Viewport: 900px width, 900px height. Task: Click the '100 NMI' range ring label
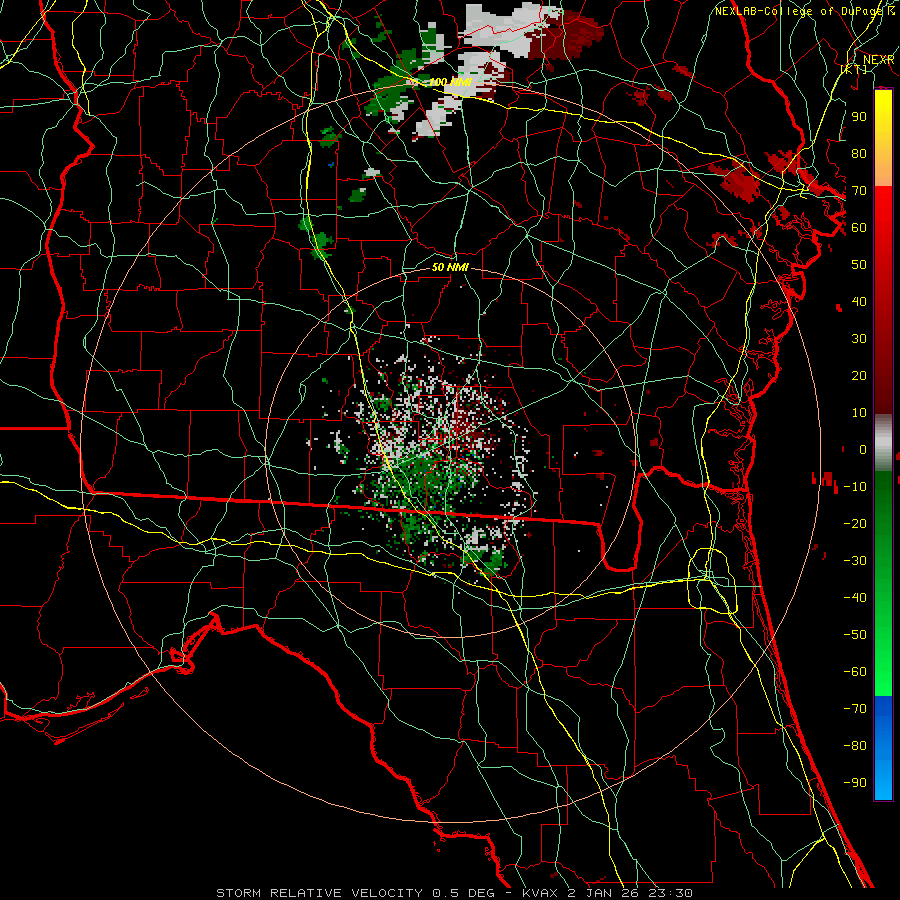point(450,82)
